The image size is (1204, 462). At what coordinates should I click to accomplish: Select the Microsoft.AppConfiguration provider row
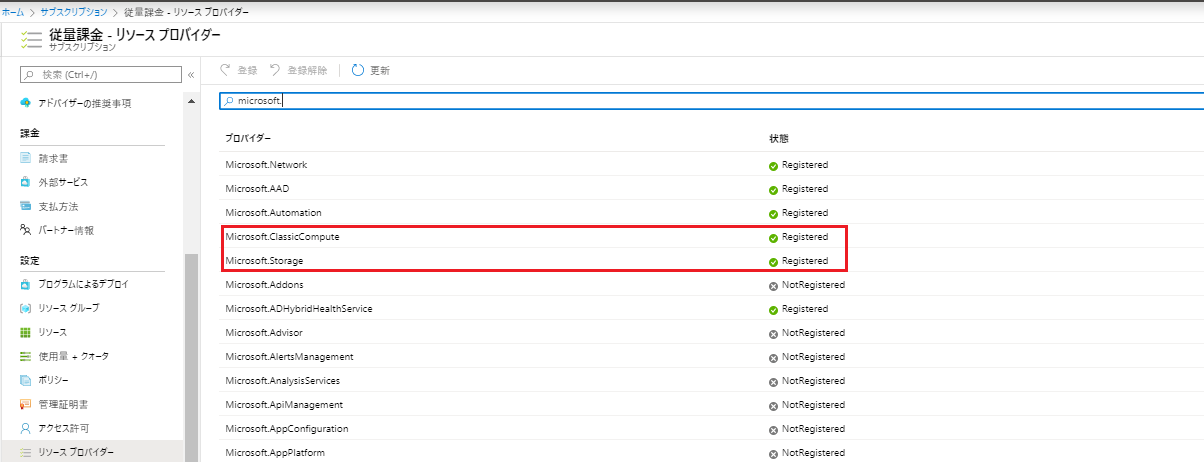click(712, 428)
